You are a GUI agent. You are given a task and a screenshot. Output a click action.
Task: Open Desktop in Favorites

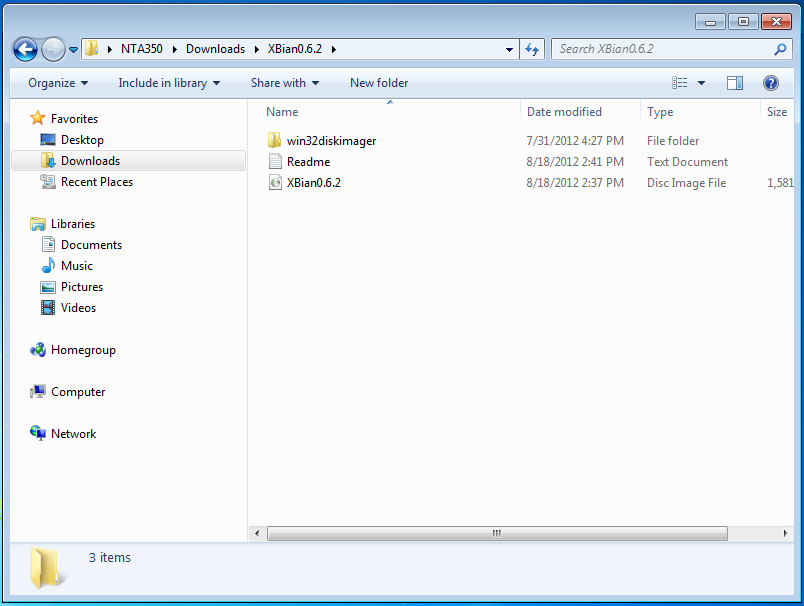click(x=82, y=140)
